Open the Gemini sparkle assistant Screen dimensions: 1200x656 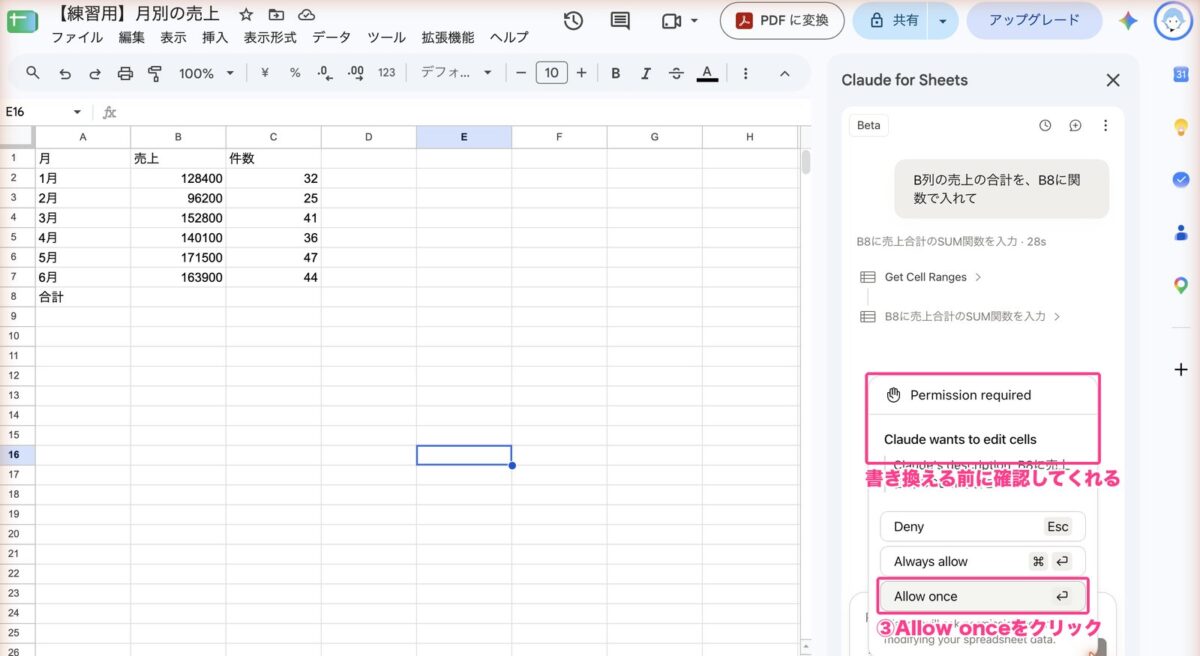point(1129,21)
